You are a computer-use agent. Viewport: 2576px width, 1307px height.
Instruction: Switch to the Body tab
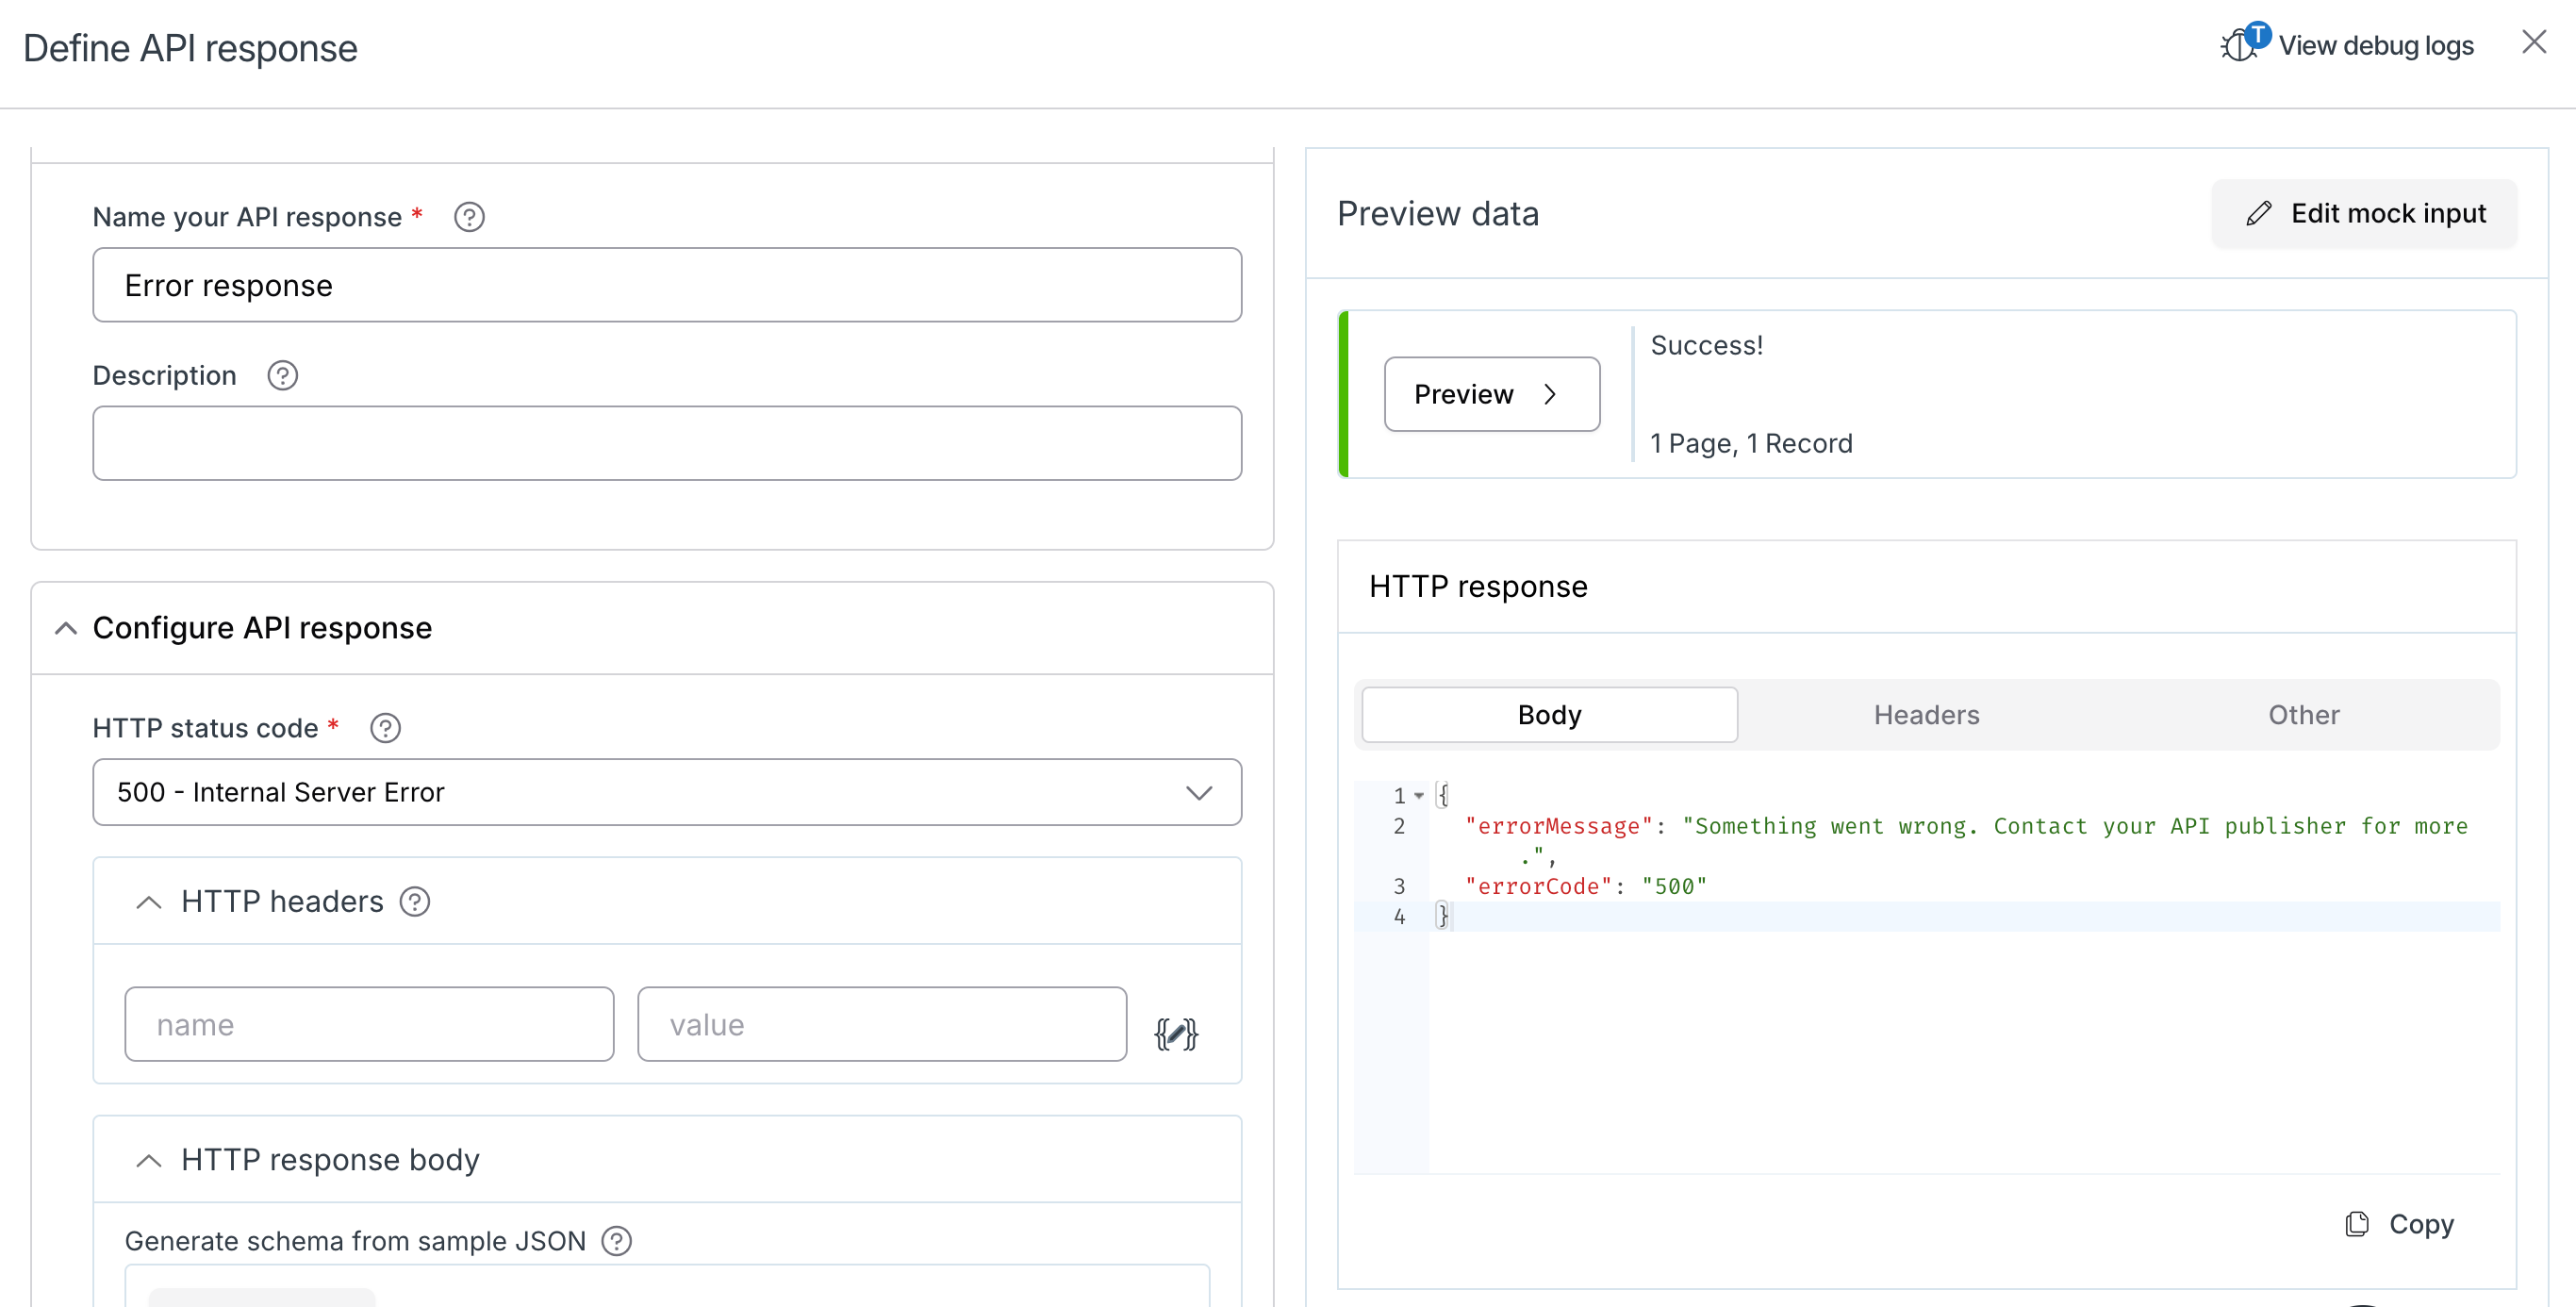coord(1549,715)
